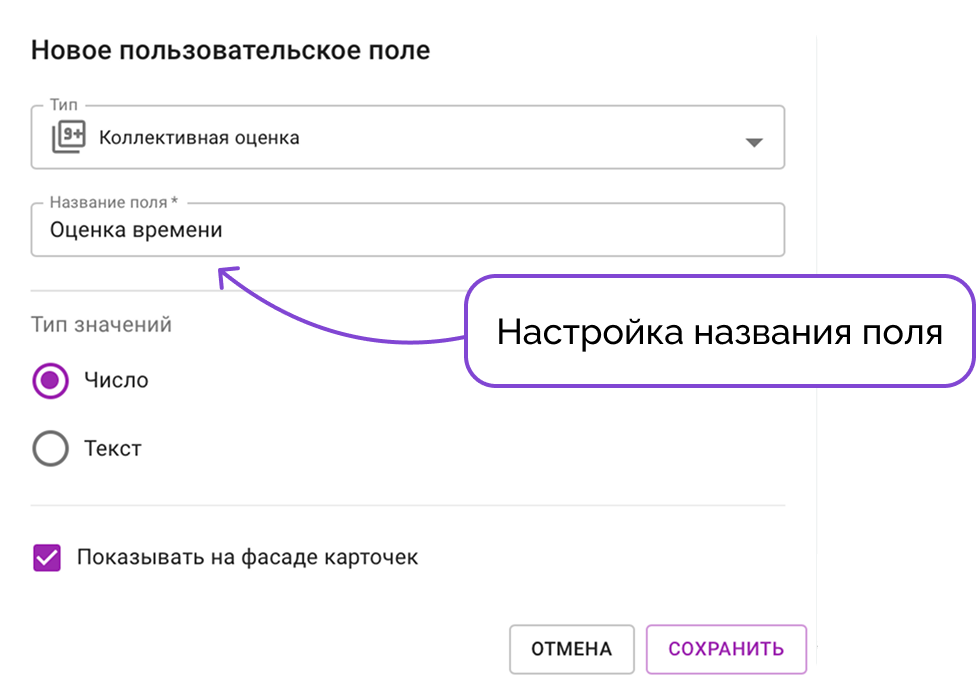Click the СОХРАНИТЬ button
976x700 pixels.
pos(726,649)
